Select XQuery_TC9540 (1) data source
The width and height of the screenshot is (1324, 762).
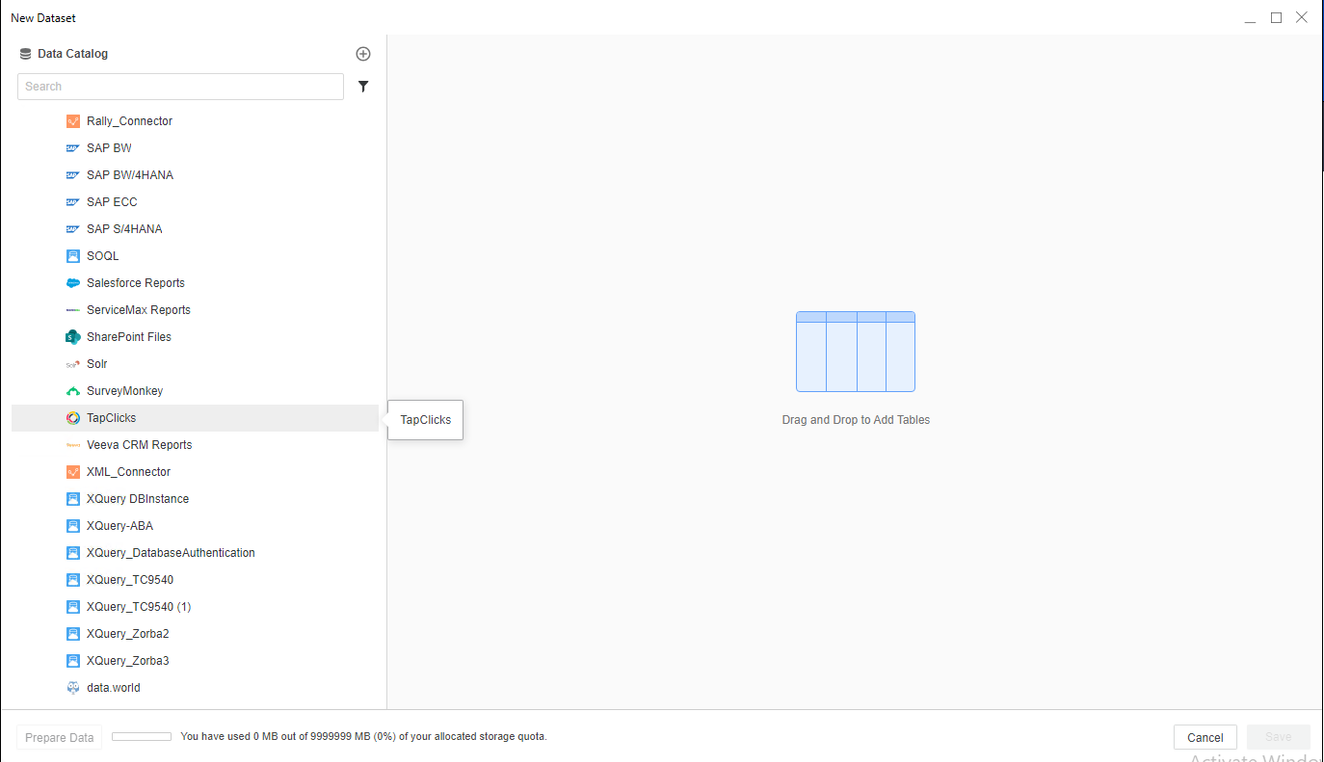point(138,607)
